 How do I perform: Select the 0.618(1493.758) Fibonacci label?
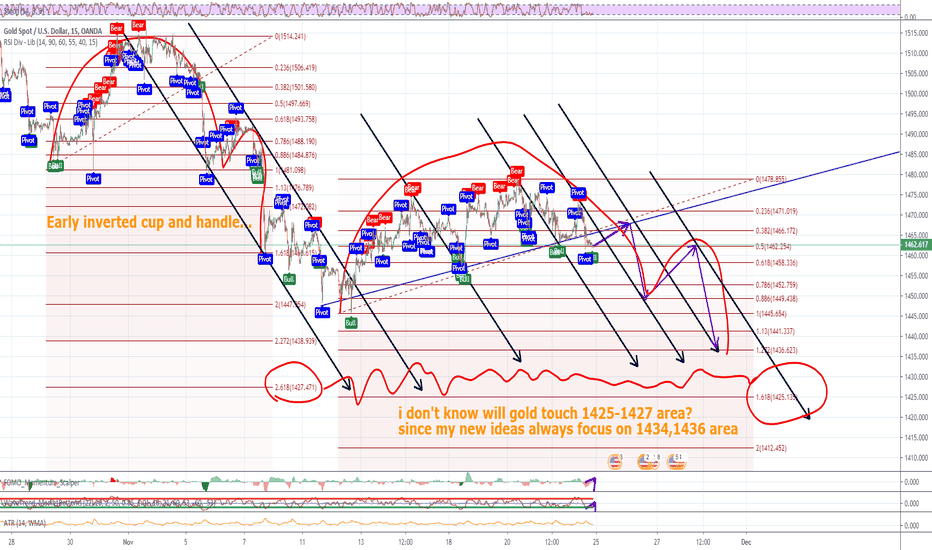295,119
